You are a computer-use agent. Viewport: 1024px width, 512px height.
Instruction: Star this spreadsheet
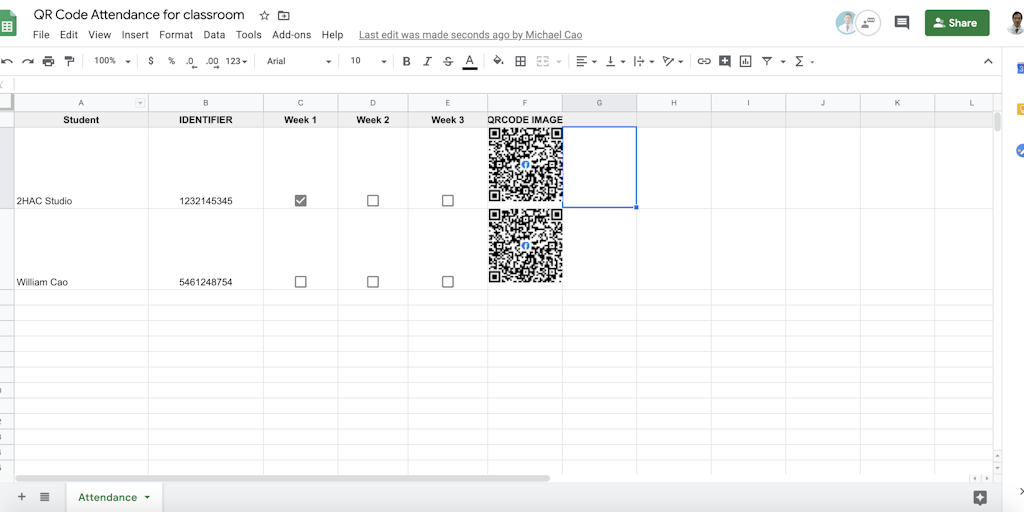[x=264, y=16]
